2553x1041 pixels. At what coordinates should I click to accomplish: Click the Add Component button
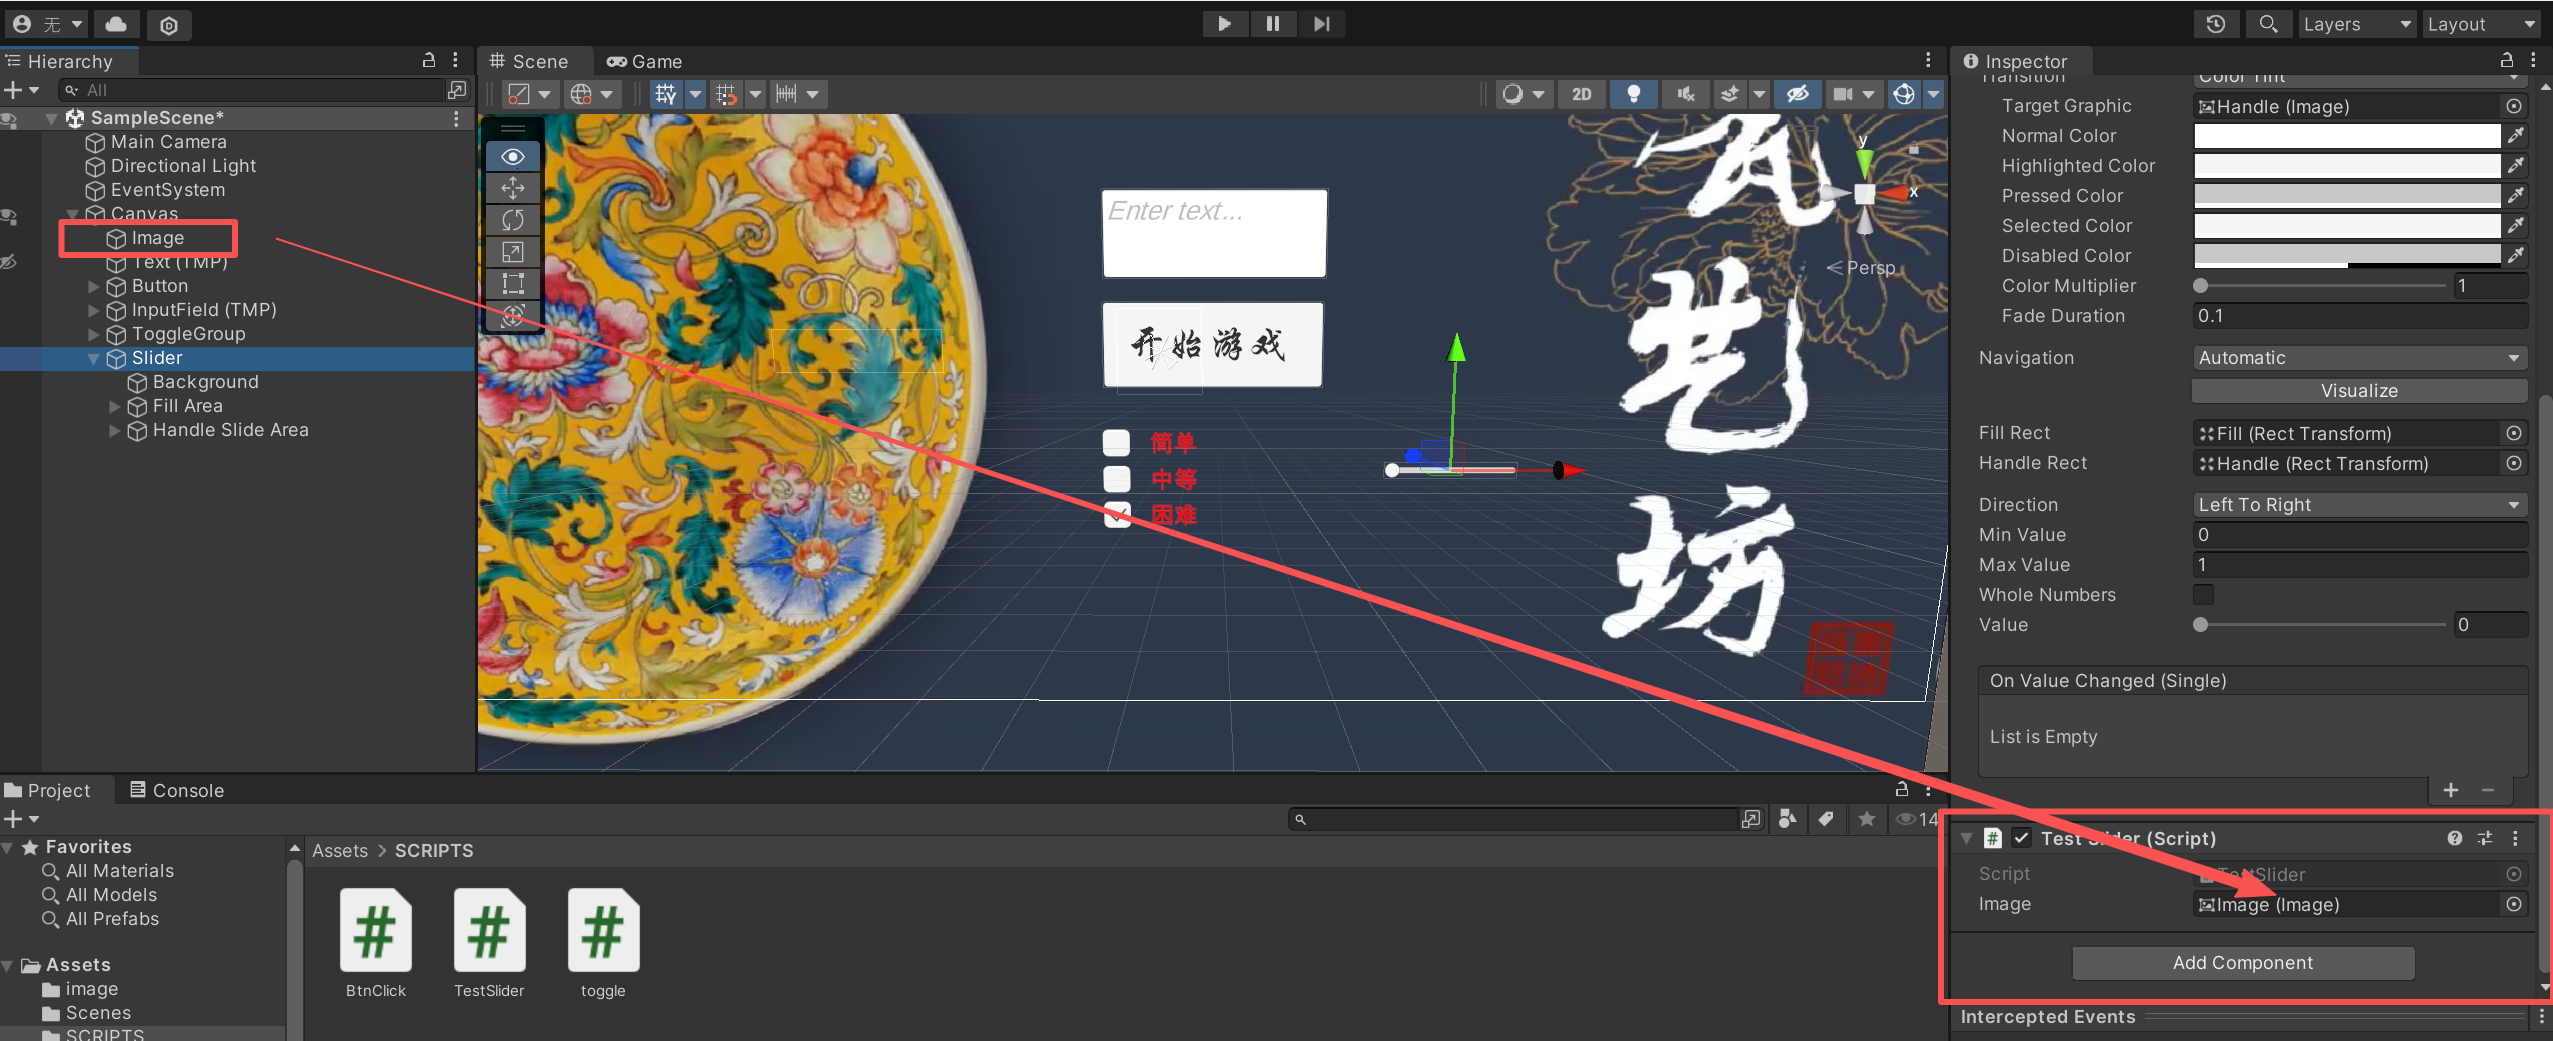[2241, 962]
